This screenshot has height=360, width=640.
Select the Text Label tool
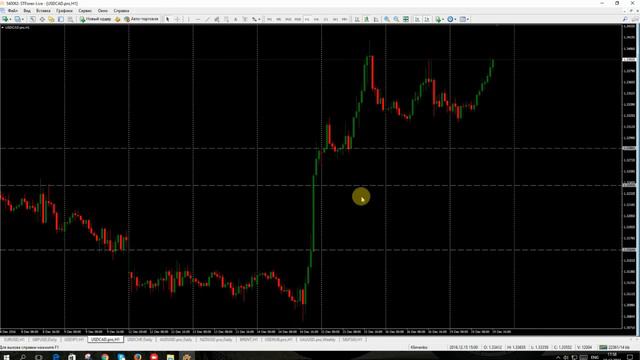(x=245, y=19)
